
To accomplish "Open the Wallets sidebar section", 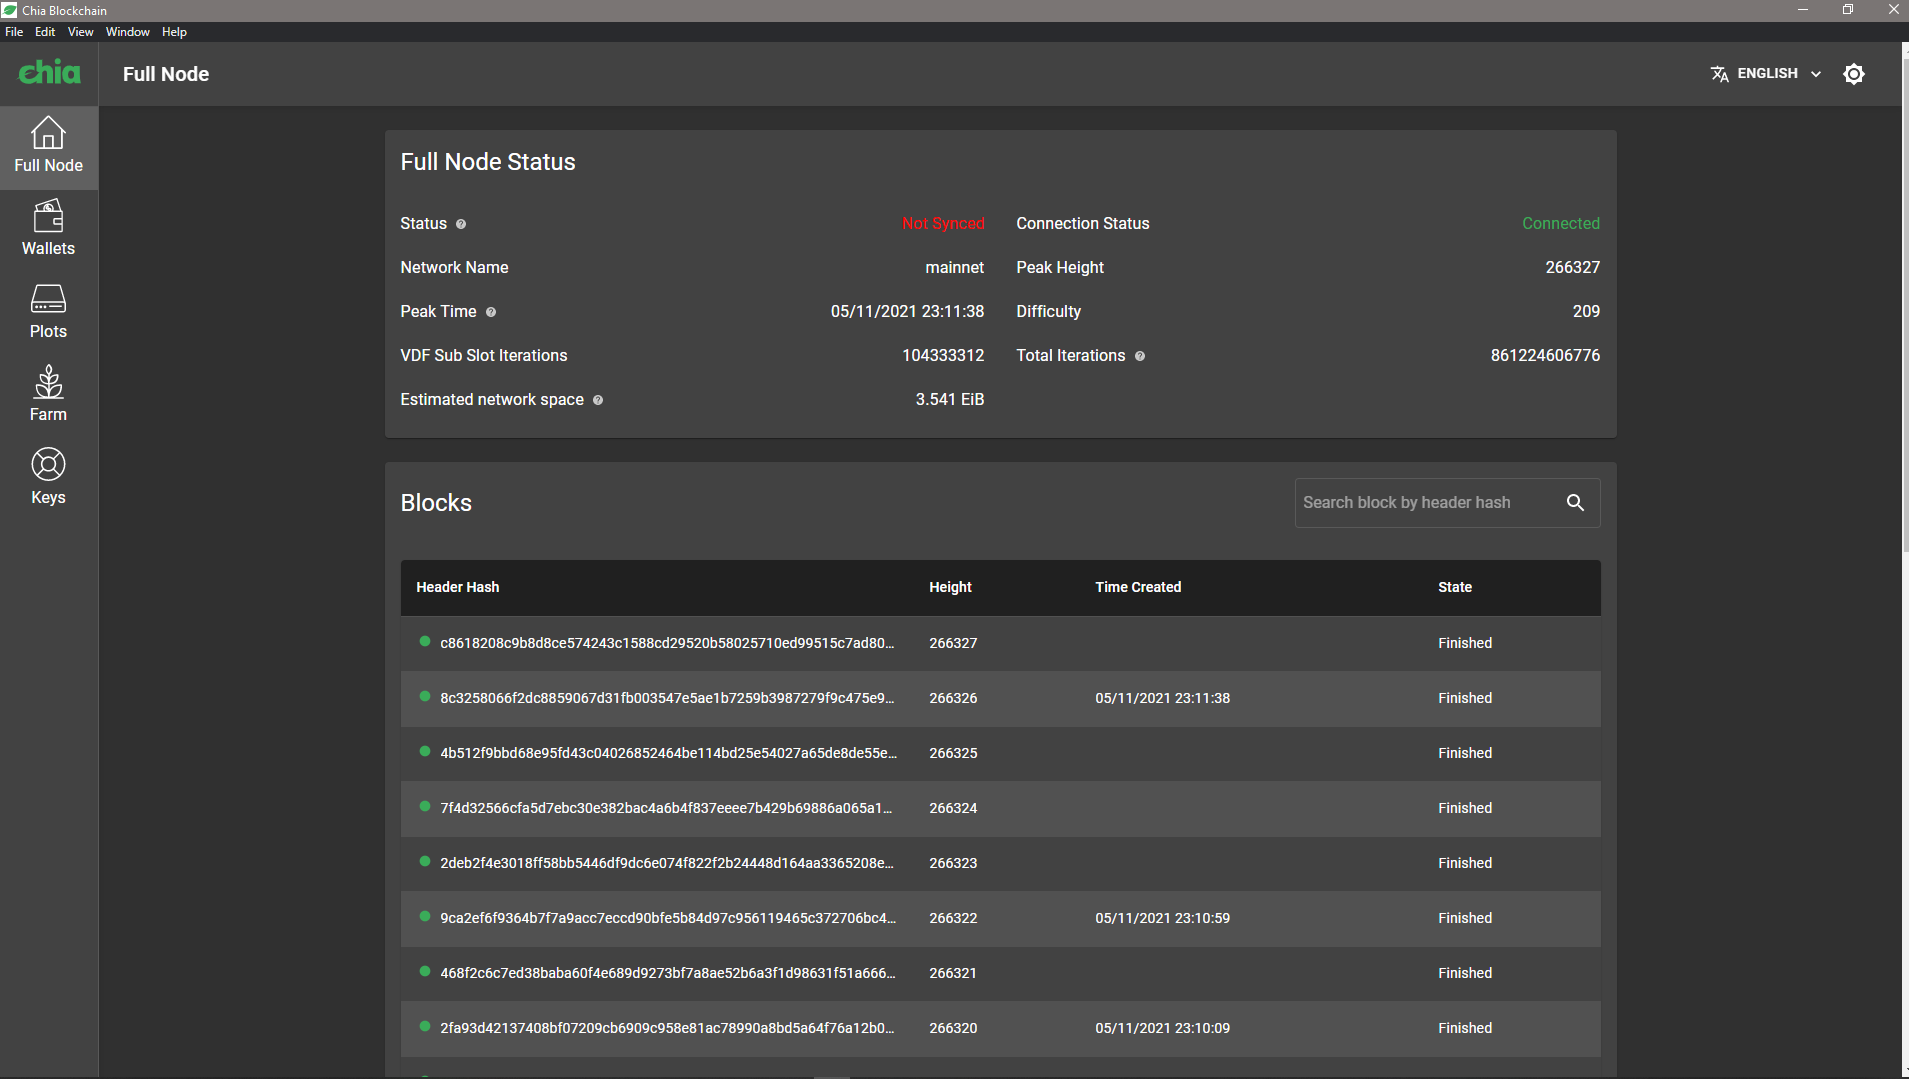I will coord(49,230).
